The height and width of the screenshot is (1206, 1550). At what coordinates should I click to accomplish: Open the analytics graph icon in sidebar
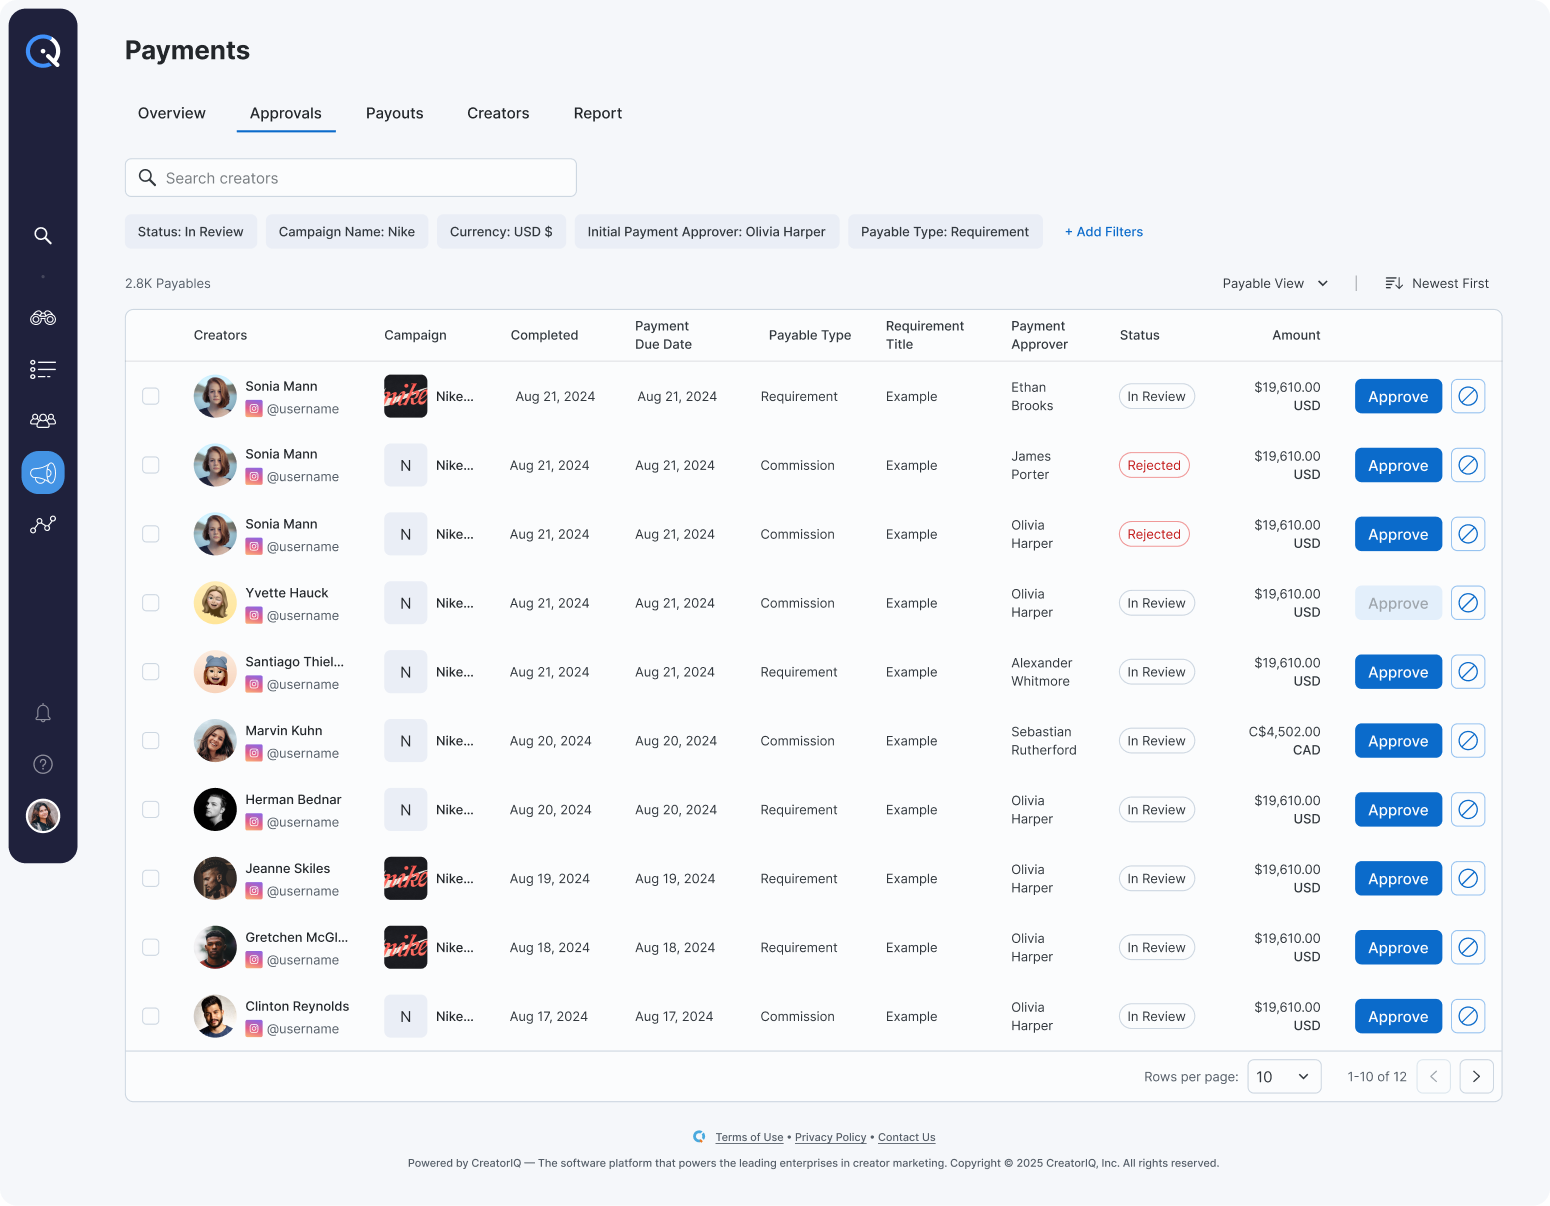click(x=42, y=524)
